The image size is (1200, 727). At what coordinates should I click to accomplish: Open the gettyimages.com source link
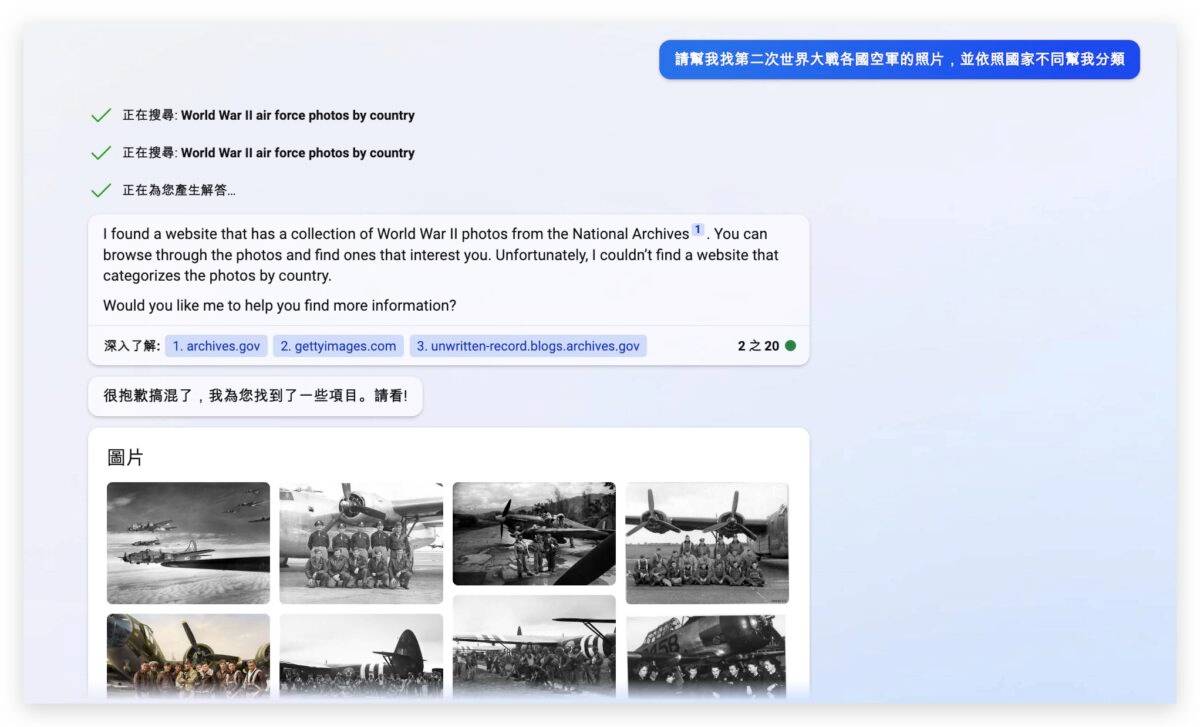[338, 346]
